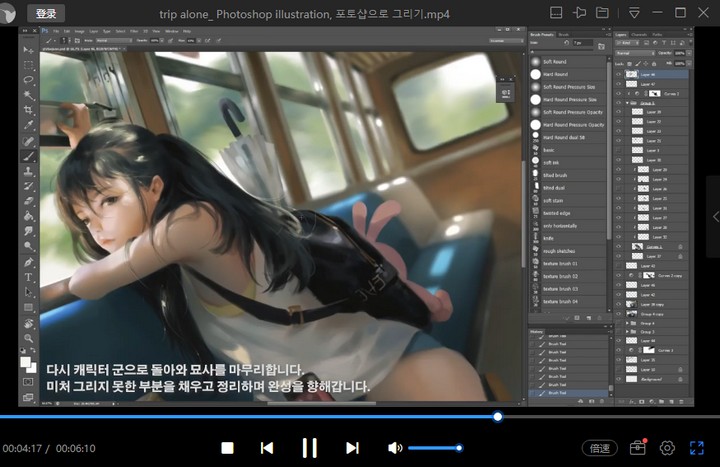Expand Group 3 folder
The width and height of the screenshot is (720, 467).
[x=627, y=332]
